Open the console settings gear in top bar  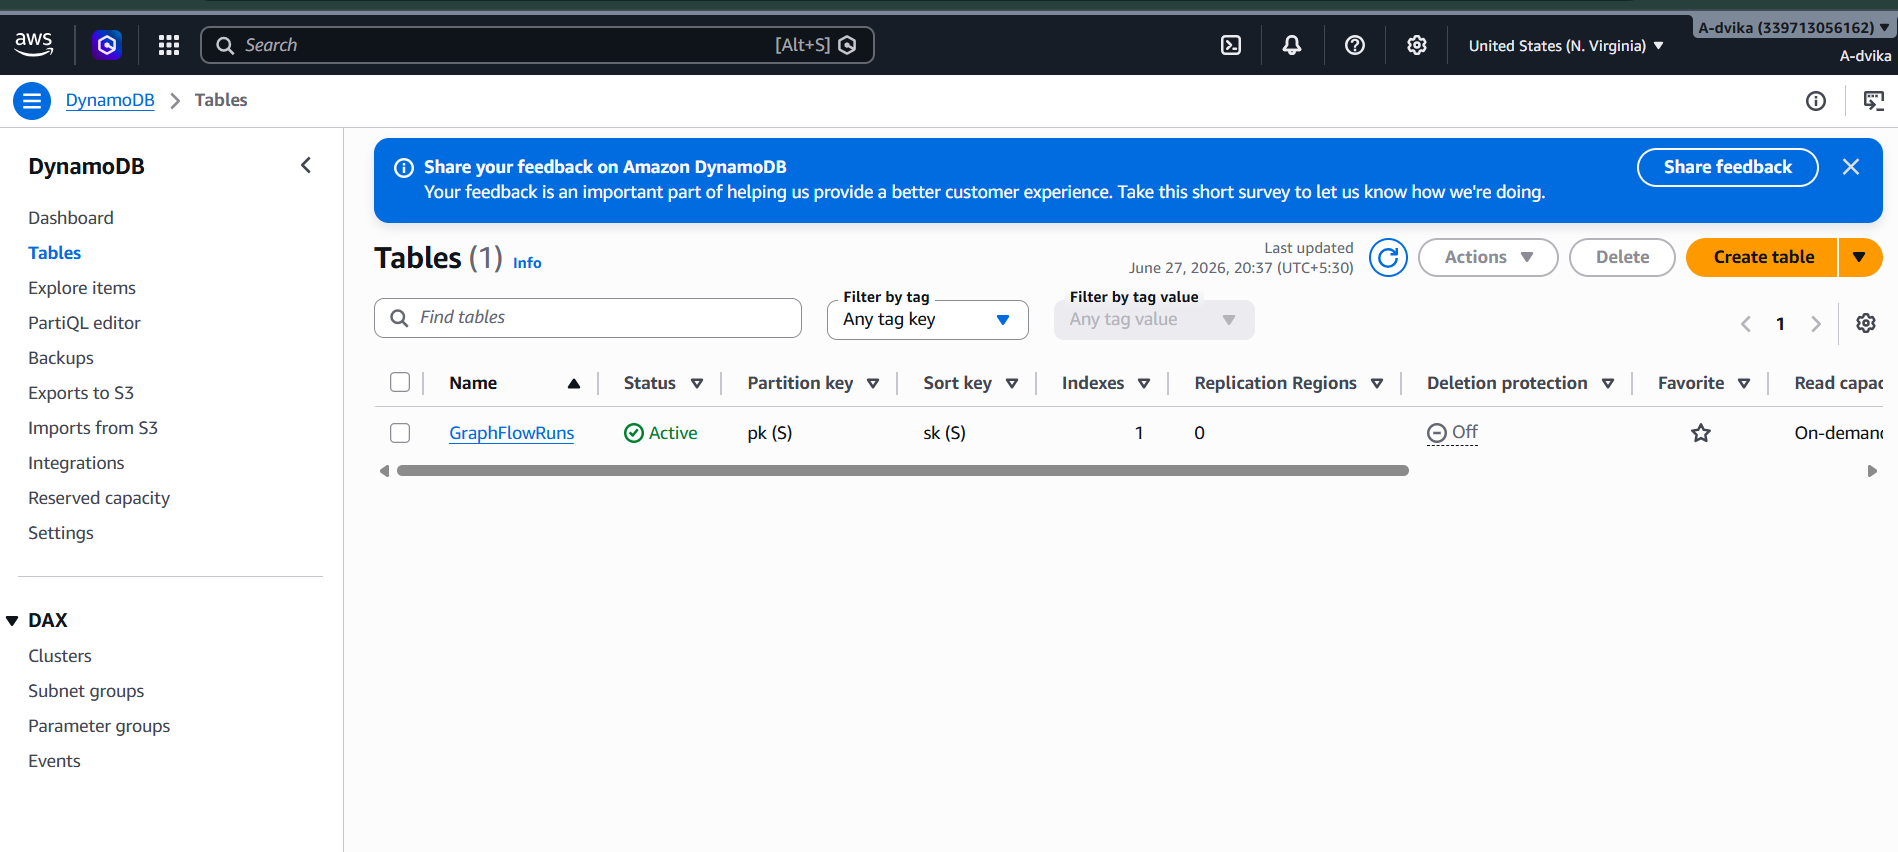[1417, 45]
